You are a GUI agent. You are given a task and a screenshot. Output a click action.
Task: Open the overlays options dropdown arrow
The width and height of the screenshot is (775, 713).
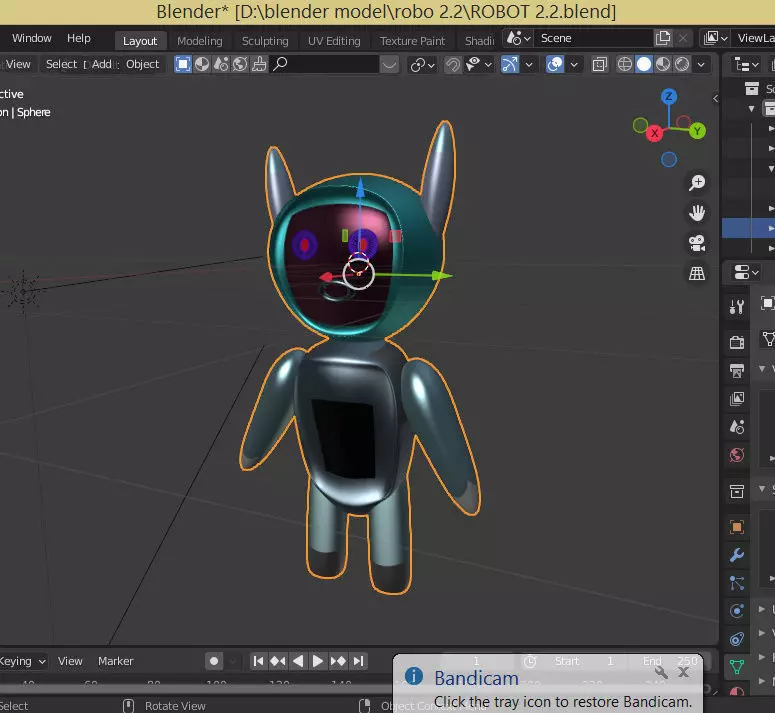coord(574,64)
